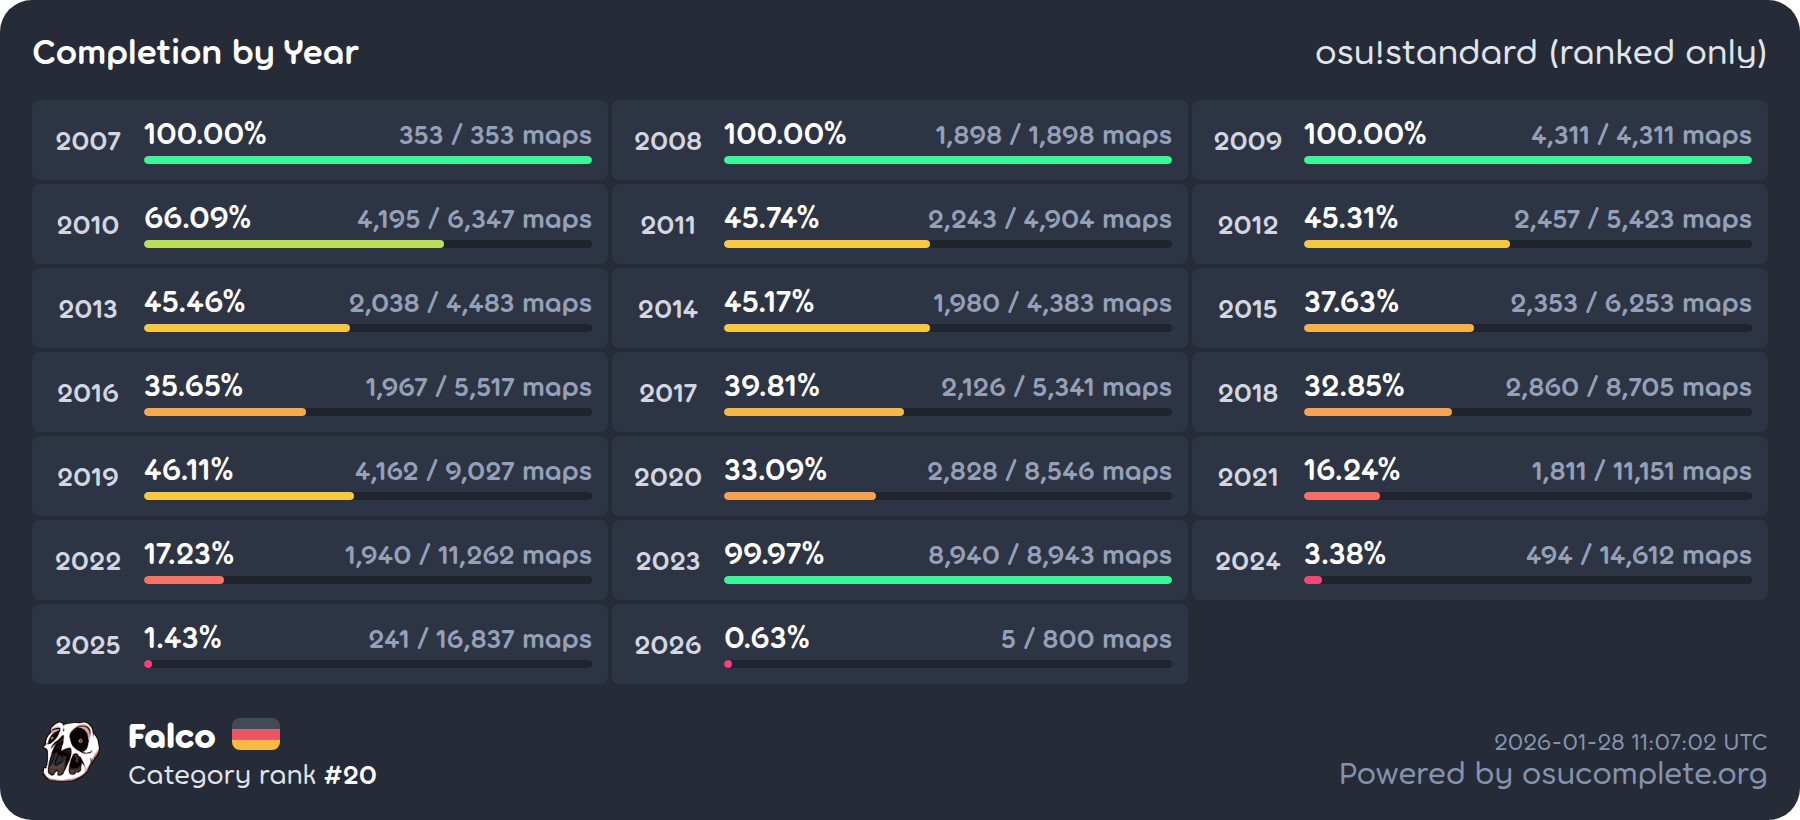Click the 2007 progress bar
Image resolution: width=1800 pixels, height=820 pixels.
click(367, 160)
